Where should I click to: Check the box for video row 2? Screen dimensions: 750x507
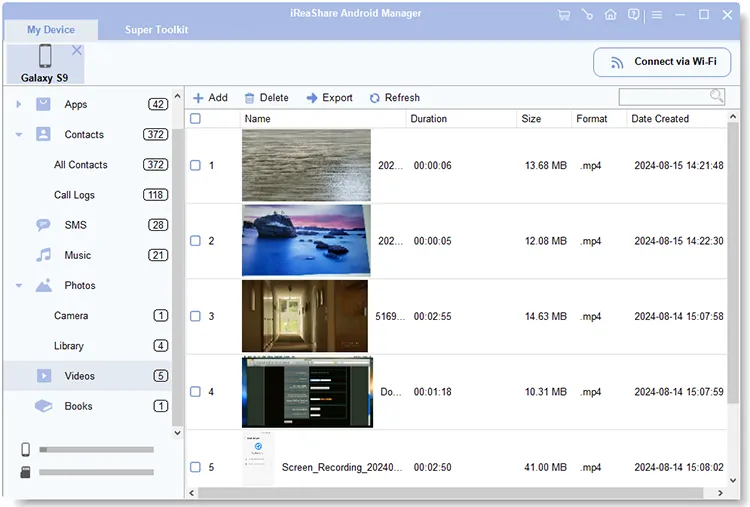[x=195, y=241]
